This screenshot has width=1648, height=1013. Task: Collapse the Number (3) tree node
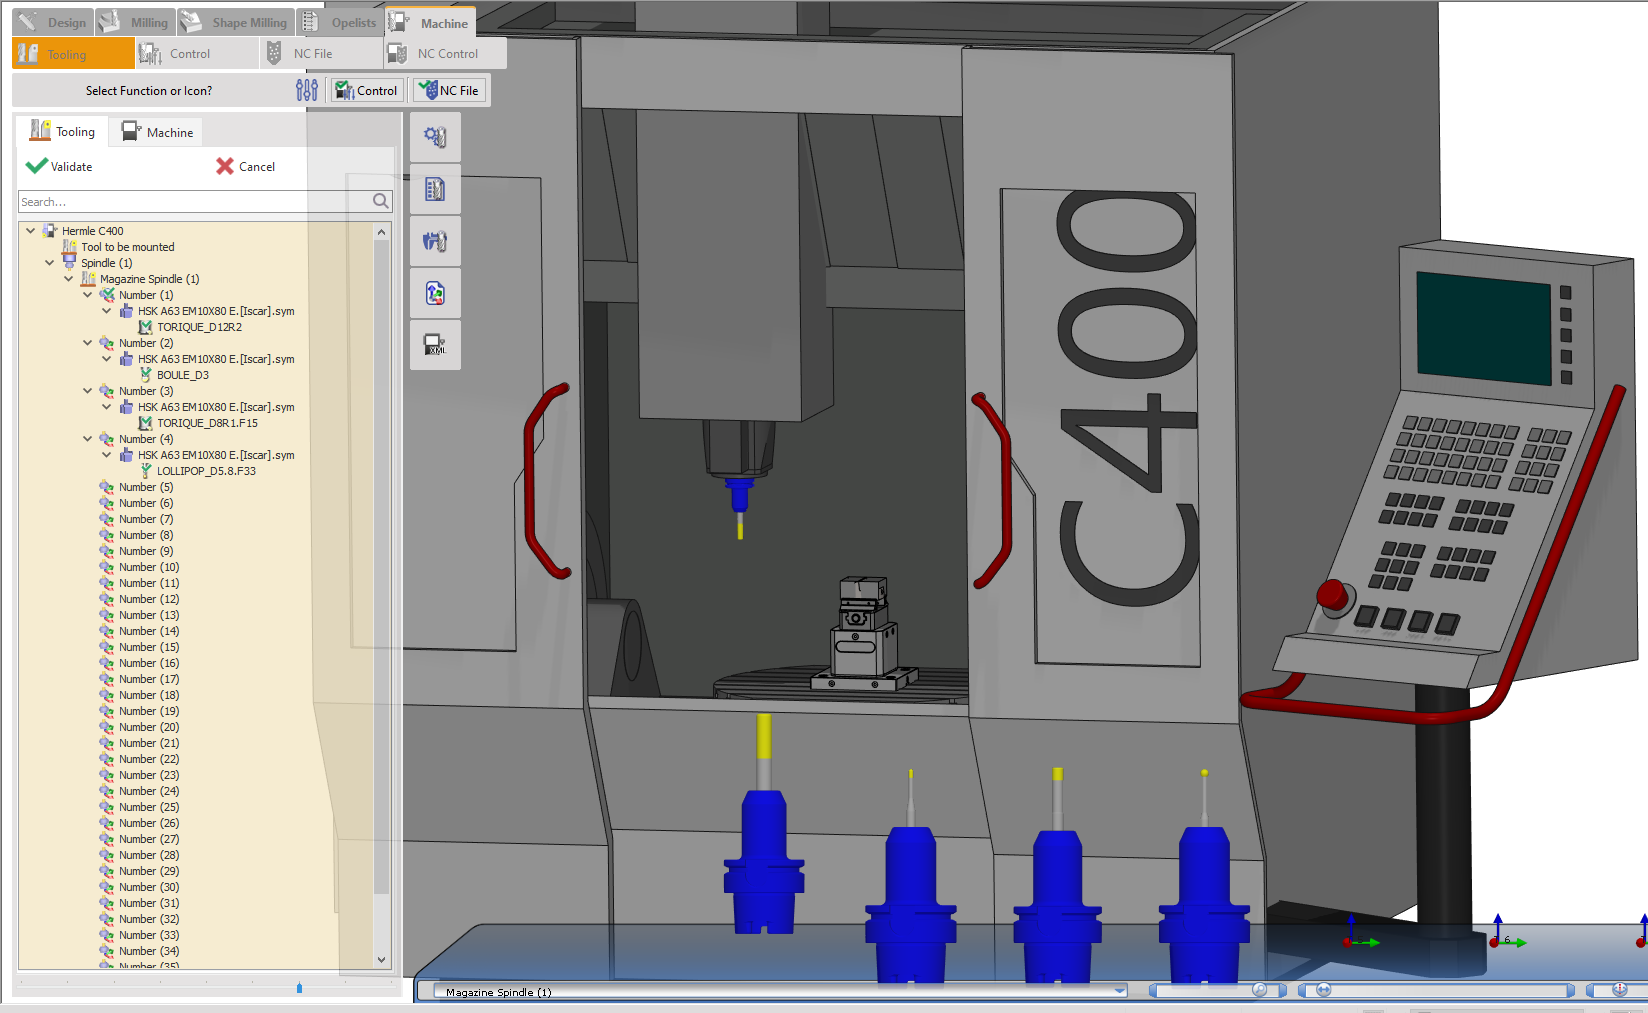(x=88, y=391)
